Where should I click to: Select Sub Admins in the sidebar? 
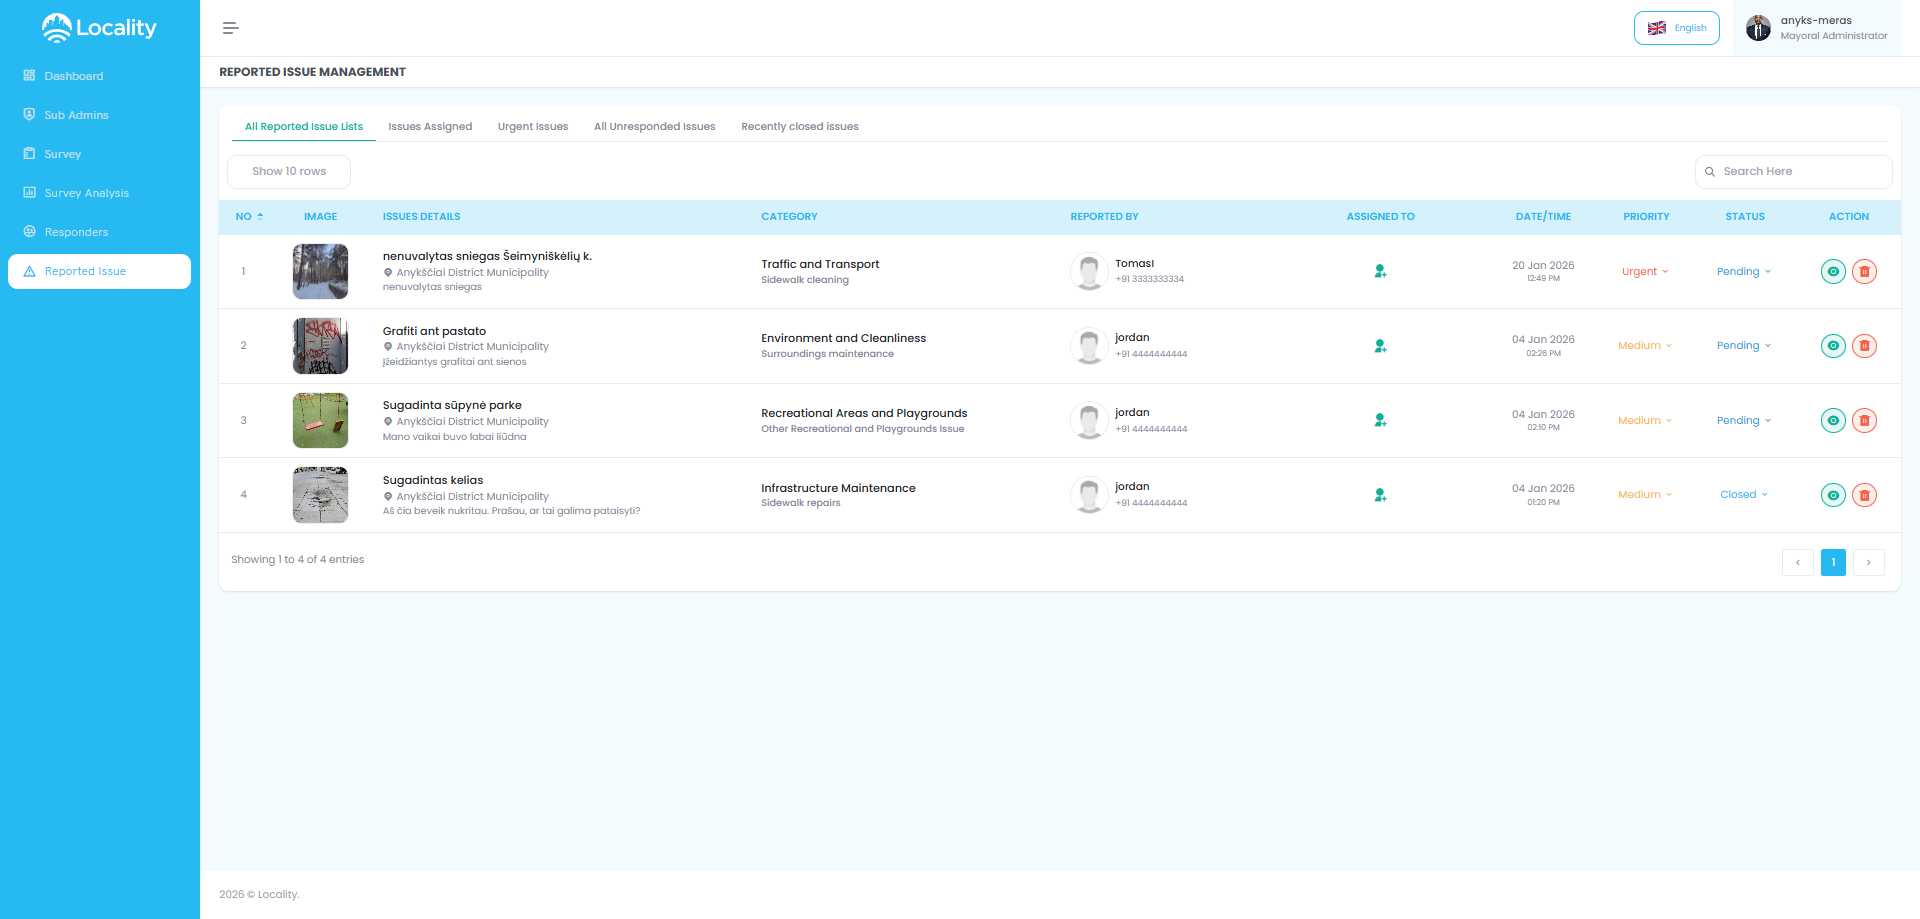76,115
